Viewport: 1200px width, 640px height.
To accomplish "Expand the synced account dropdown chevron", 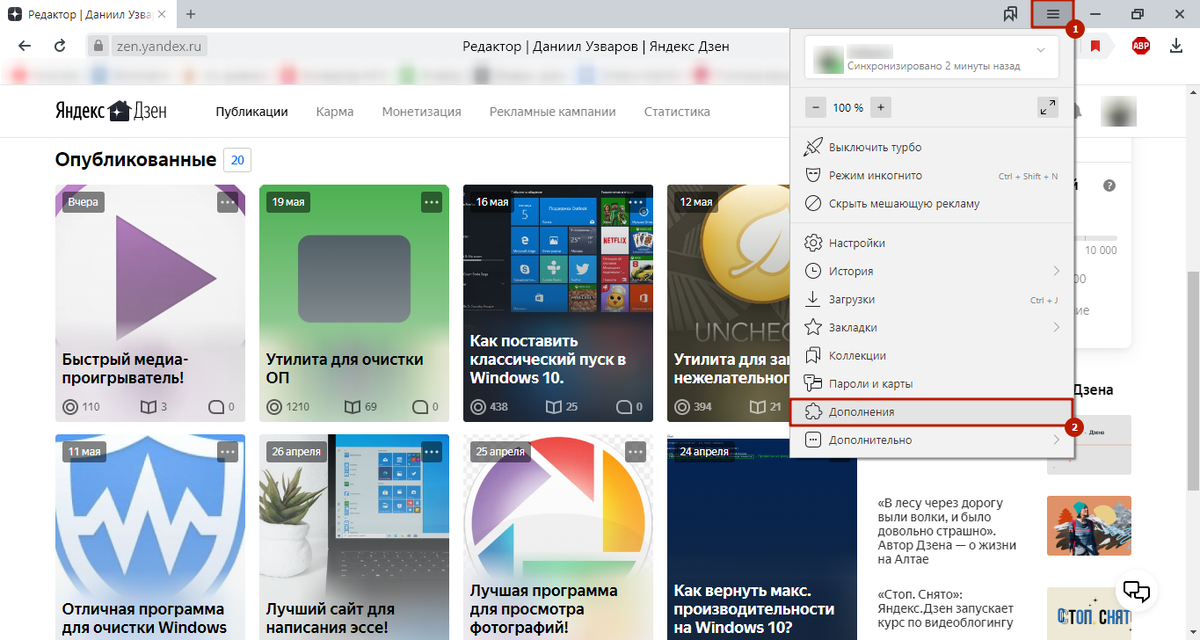I will pyautogui.click(x=1040, y=49).
